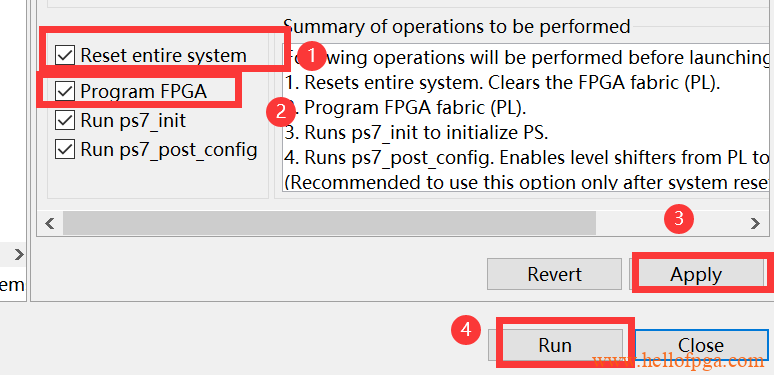Launch with the Run button
Screen dimensions: 774x375
[555, 345]
